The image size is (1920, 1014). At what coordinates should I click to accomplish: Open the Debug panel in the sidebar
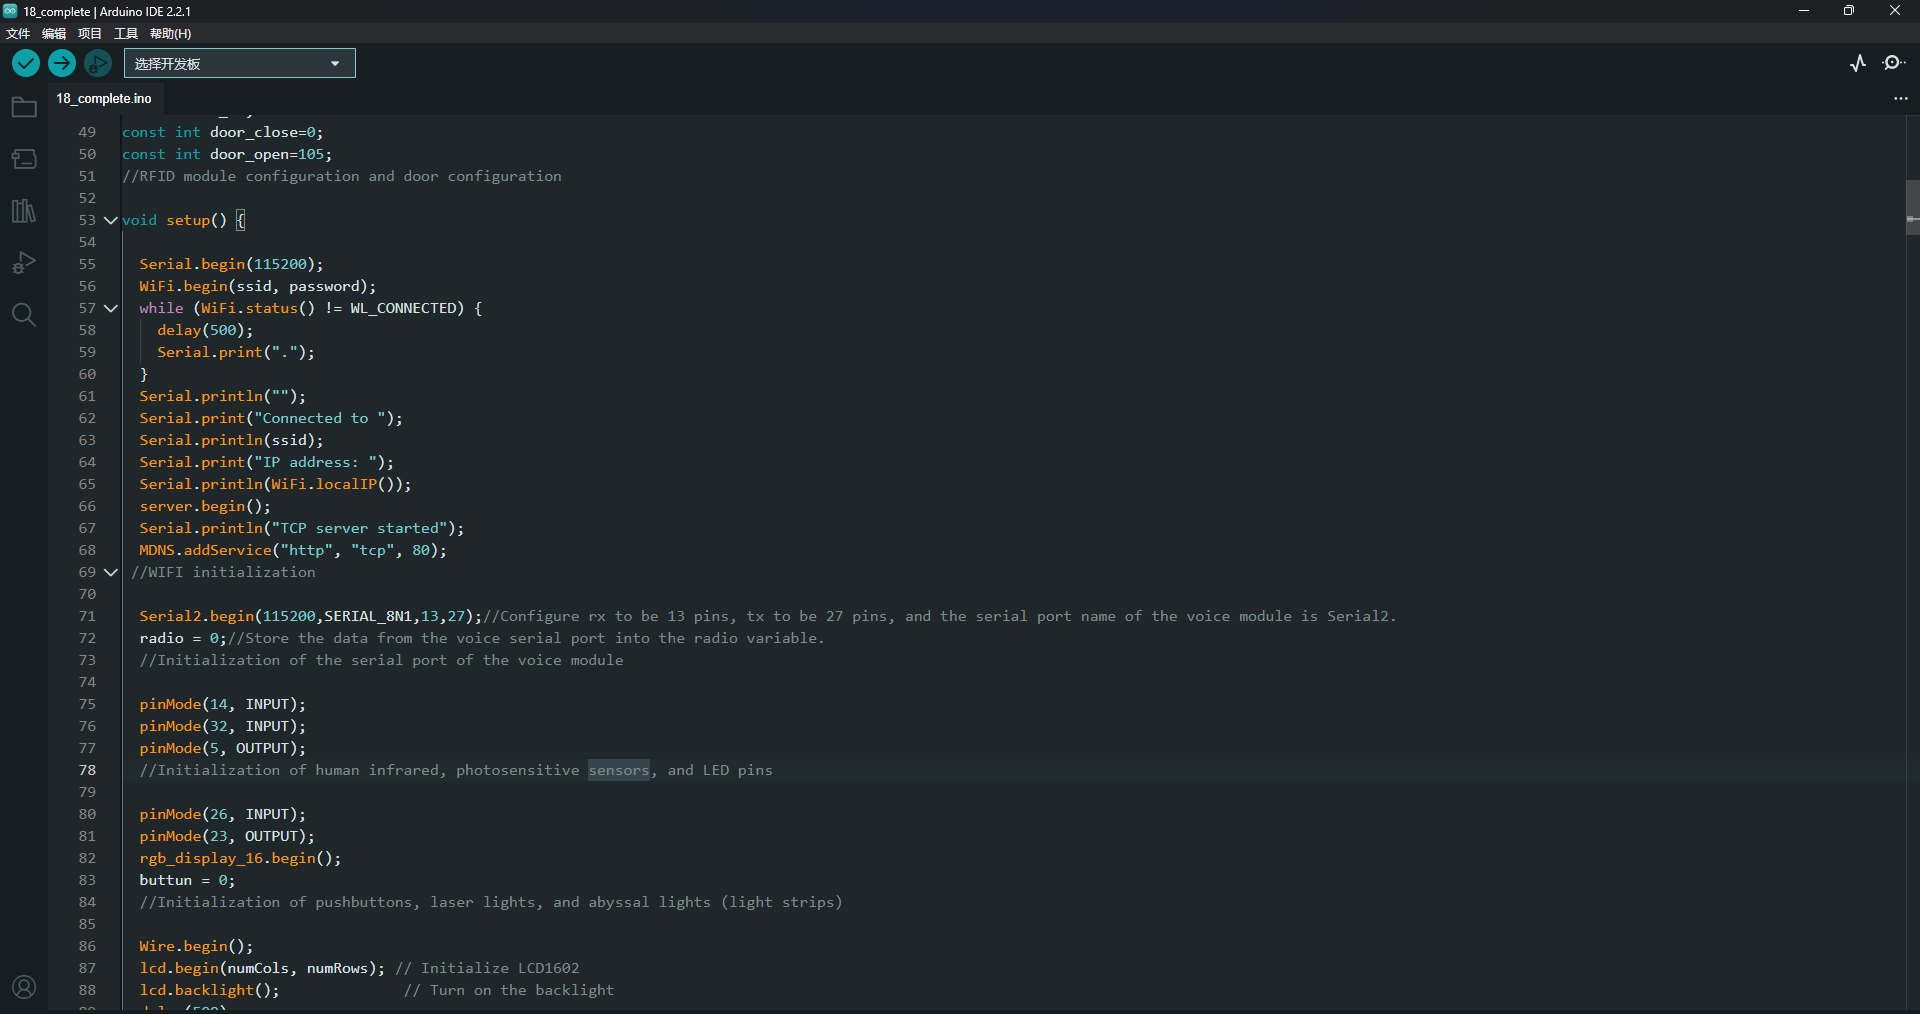[x=24, y=263]
